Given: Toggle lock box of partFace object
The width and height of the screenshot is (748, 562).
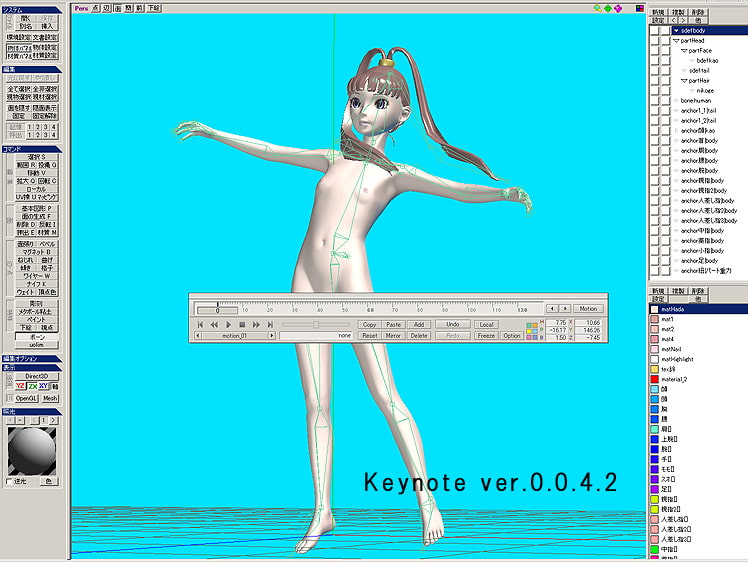Looking at the screenshot, I should [665, 51].
